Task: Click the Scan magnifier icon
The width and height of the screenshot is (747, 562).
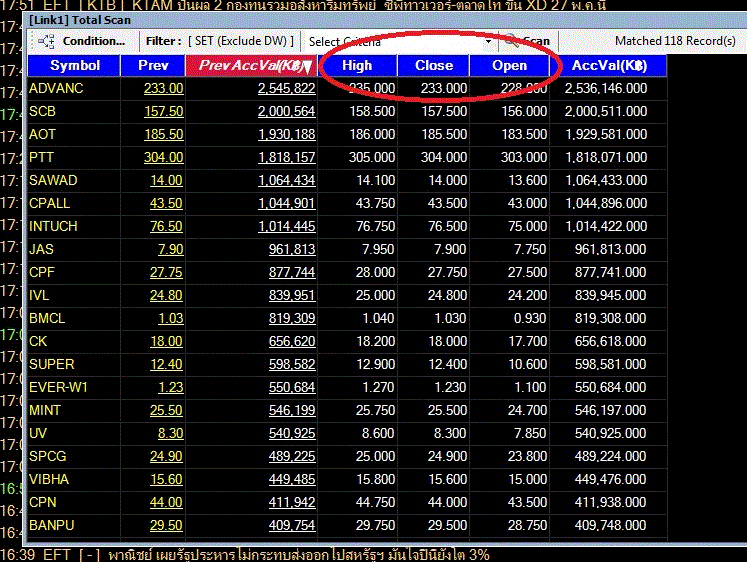Action: pos(512,41)
